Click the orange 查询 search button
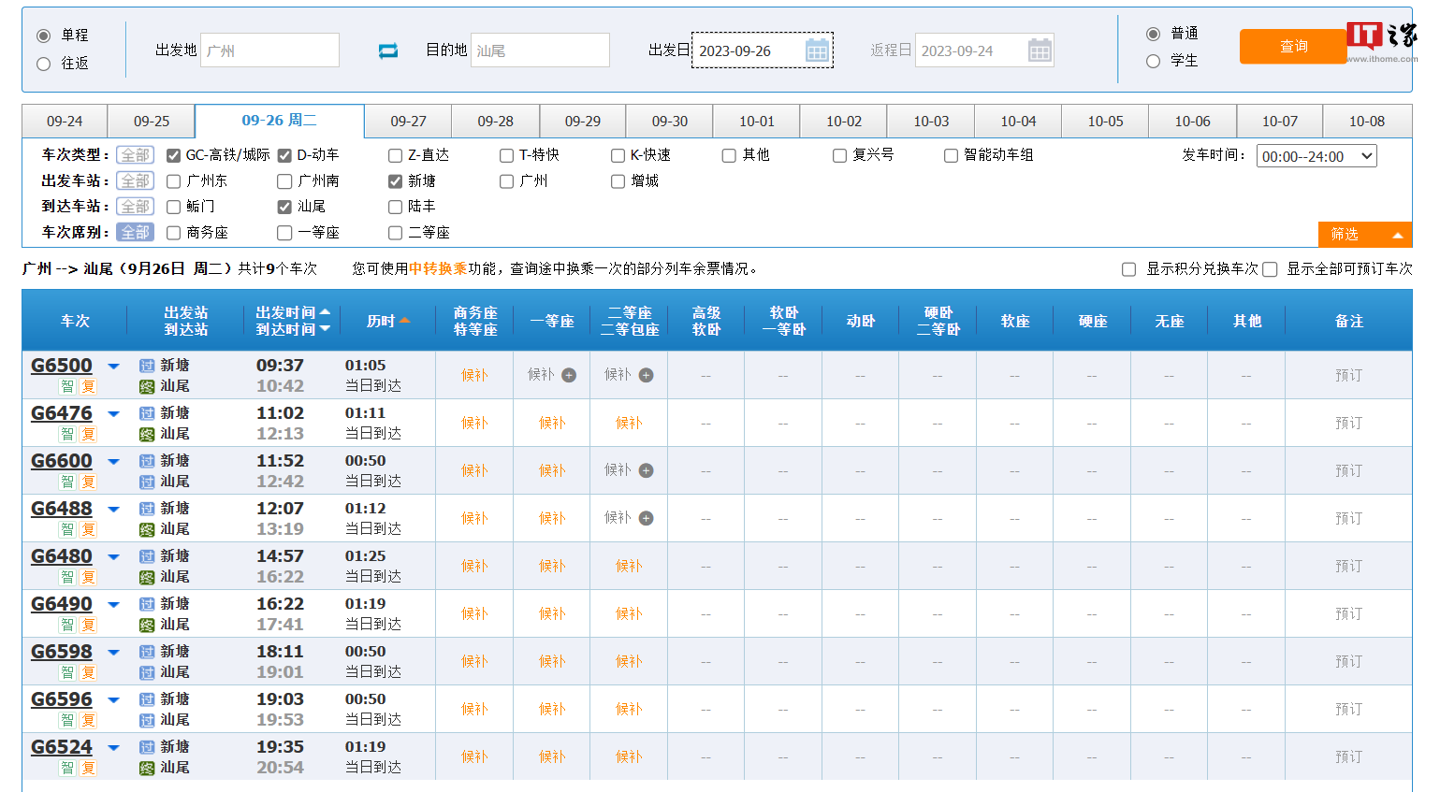The width and height of the screenshot is (1440, 792). tap(1293, 46)
